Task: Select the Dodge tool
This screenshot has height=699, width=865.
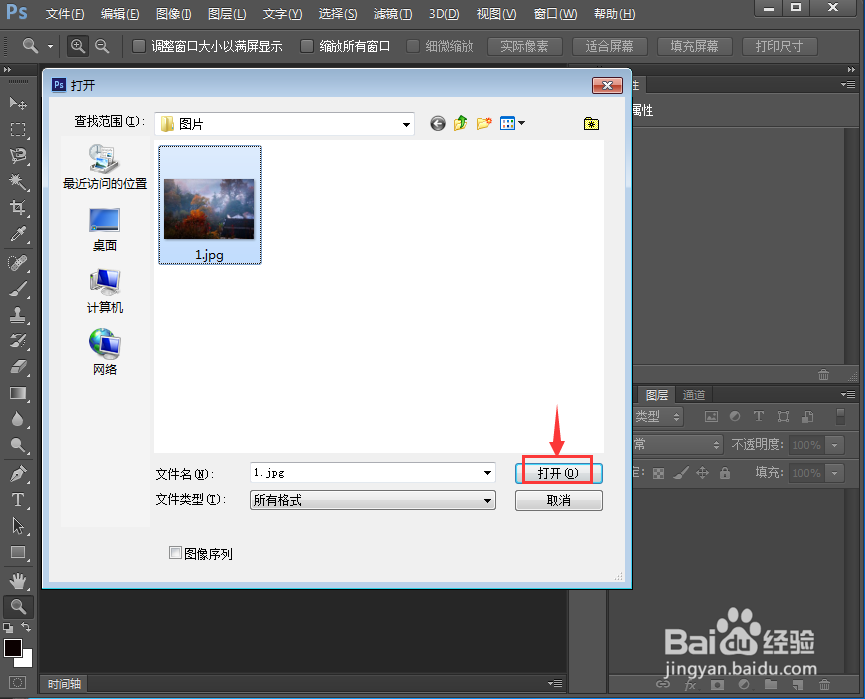Action: [x=18, y=445]
